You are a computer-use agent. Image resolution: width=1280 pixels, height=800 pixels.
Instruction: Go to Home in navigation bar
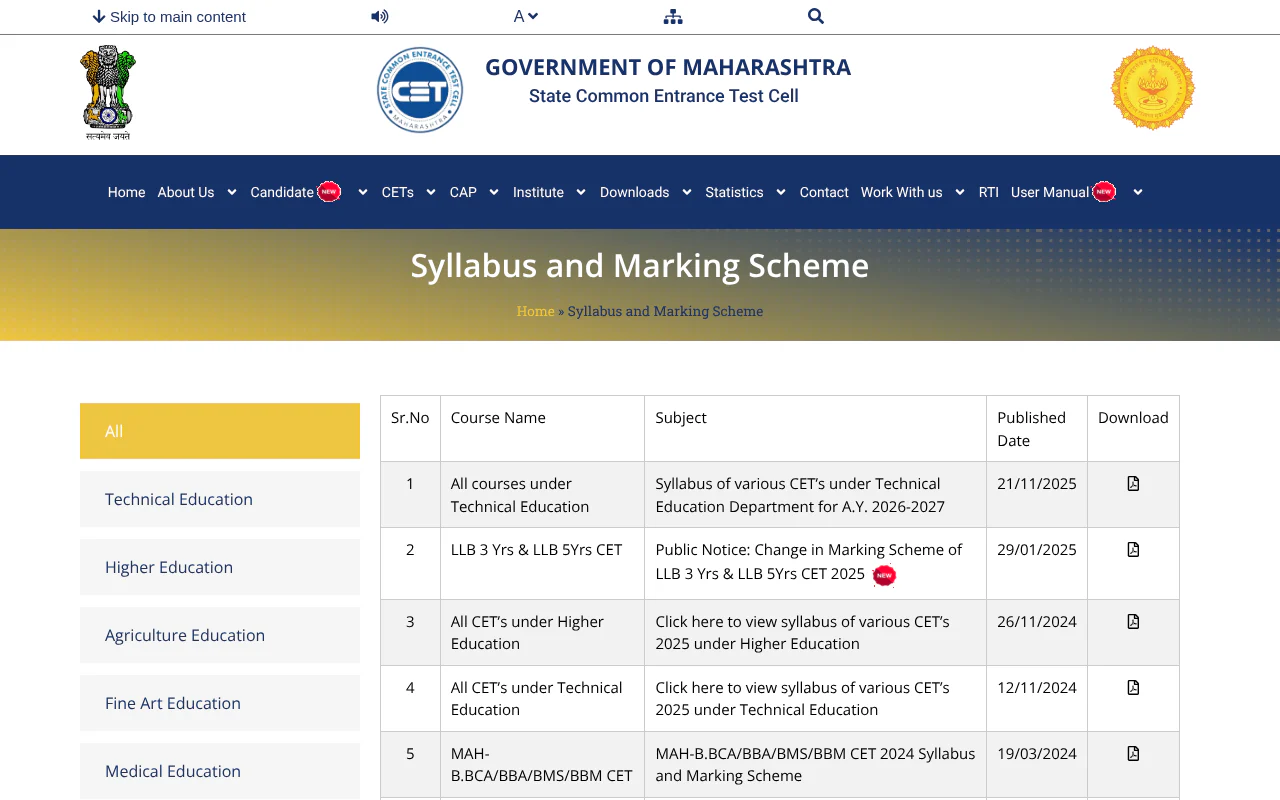(x=127, y=192)
